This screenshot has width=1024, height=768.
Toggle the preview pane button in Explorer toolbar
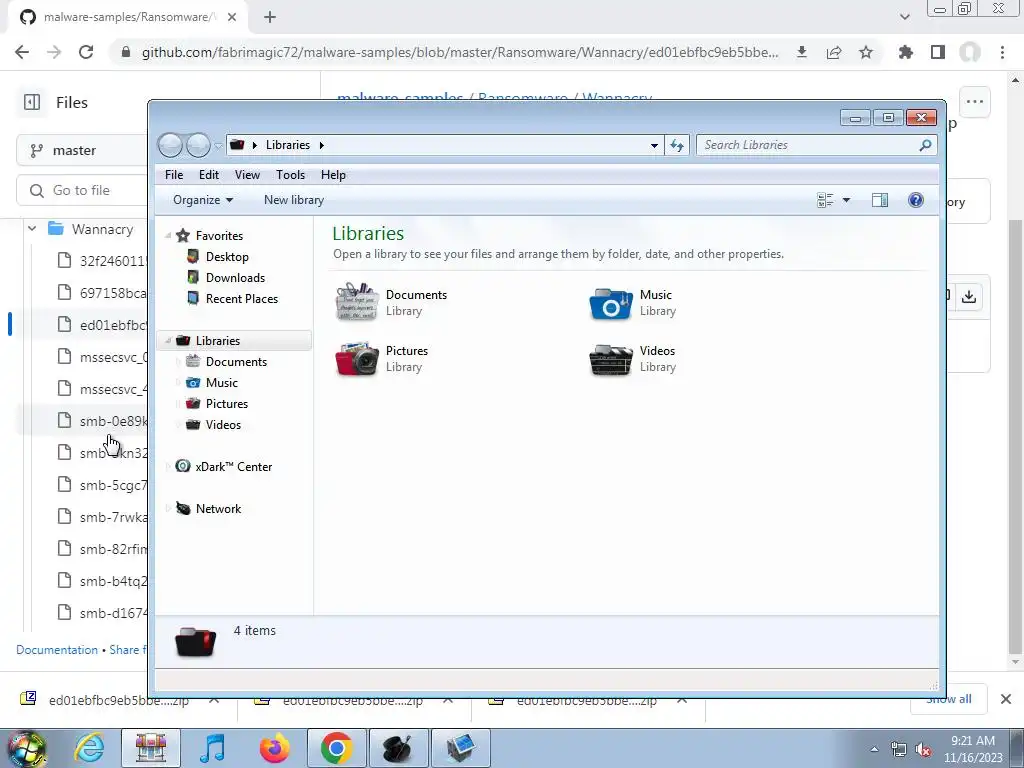pos(880,200)
